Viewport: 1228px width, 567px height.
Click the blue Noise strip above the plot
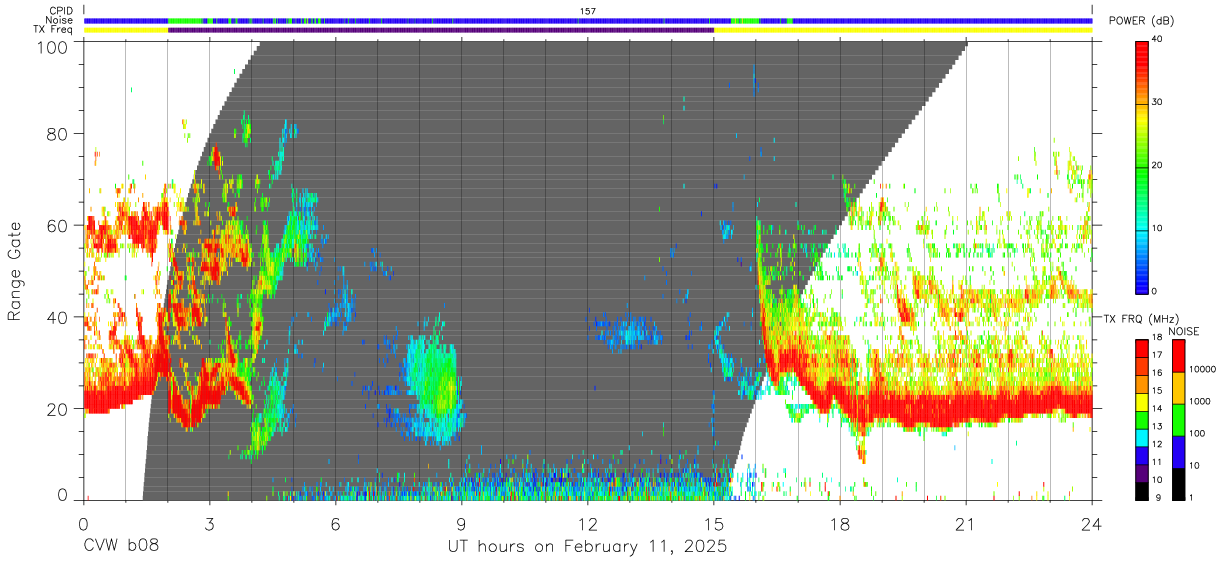[588, 20]
